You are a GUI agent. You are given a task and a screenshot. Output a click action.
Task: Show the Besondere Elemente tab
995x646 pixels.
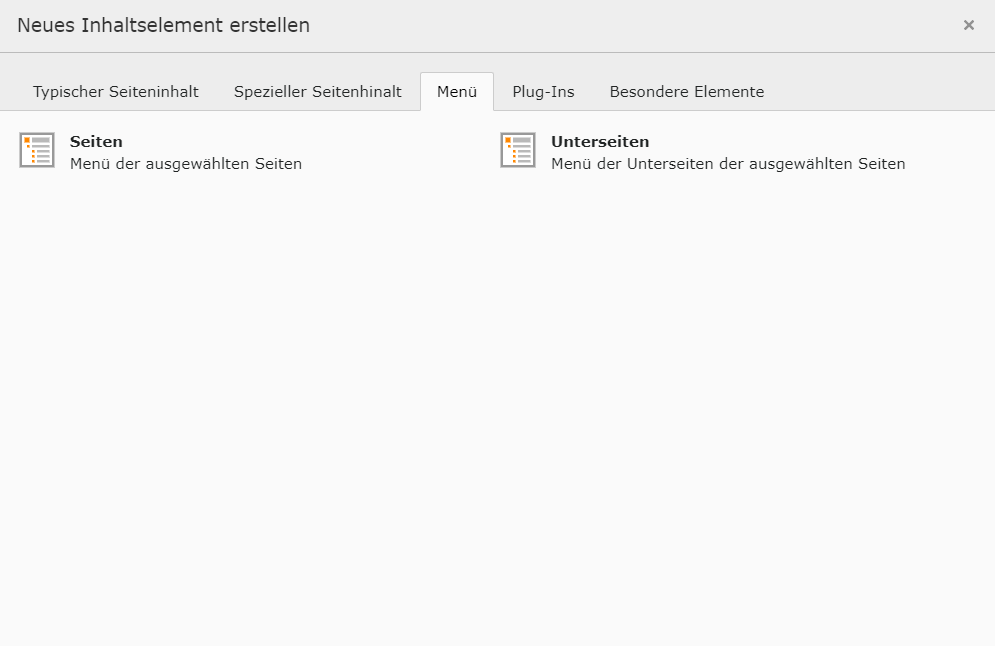tap(687, 92)
